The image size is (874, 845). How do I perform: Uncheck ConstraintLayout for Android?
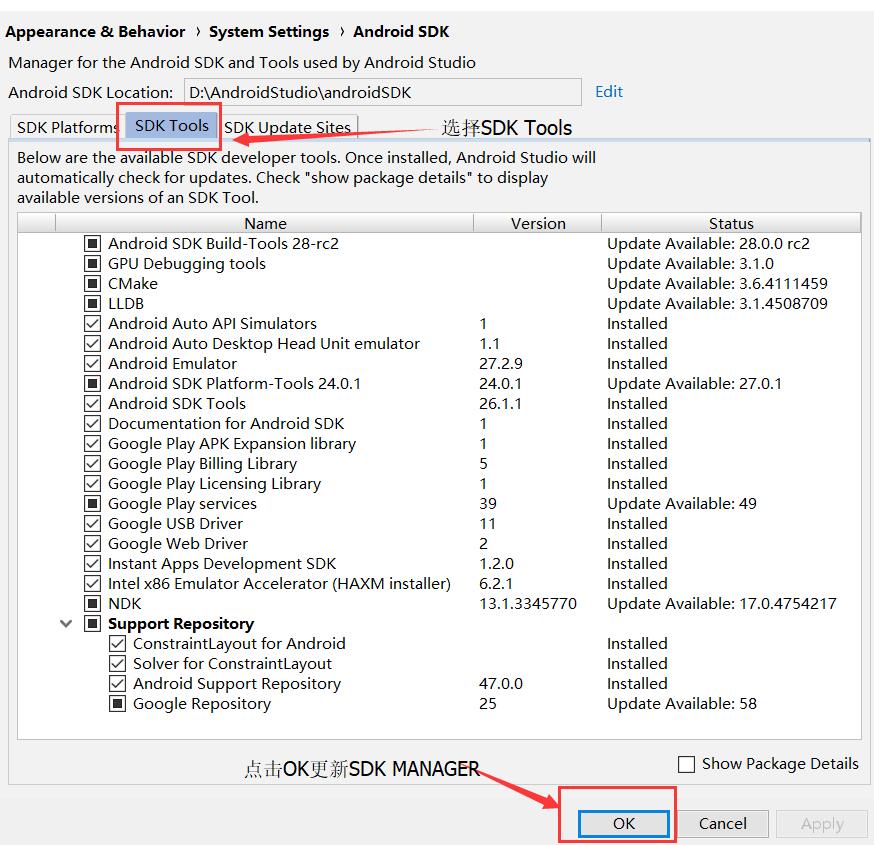(117, 644)
